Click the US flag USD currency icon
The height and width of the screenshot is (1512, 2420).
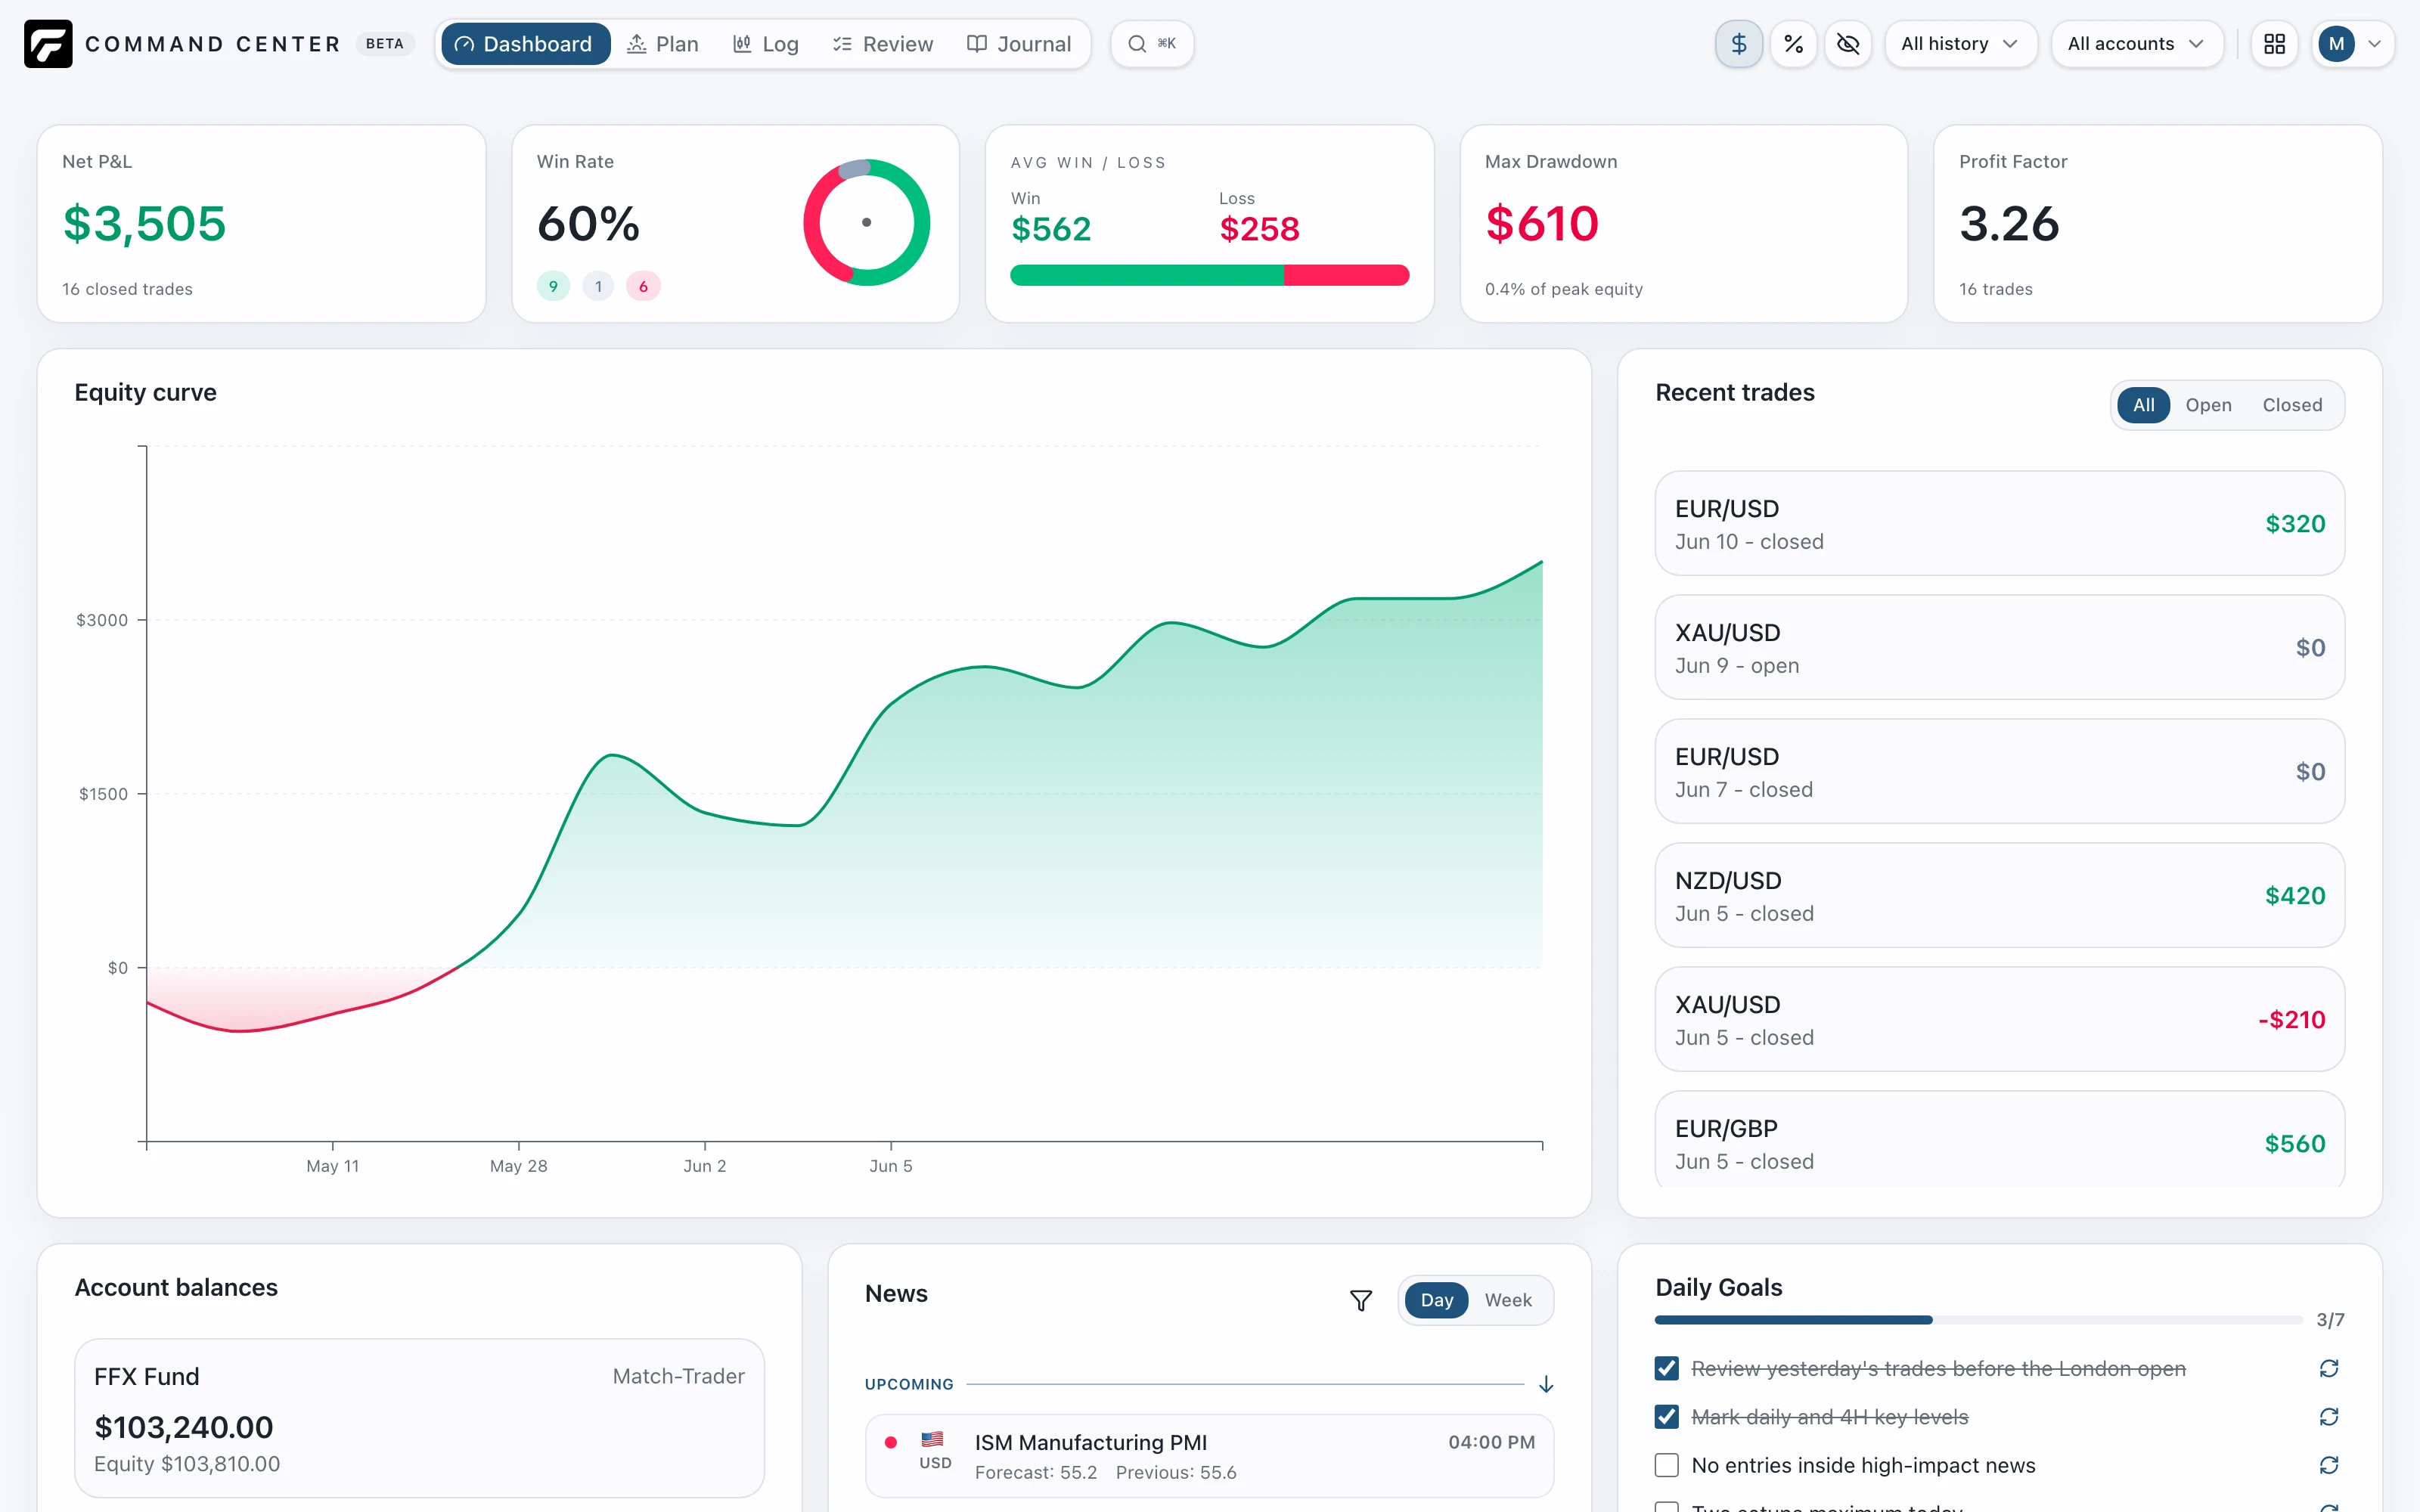pos(932,1439)
